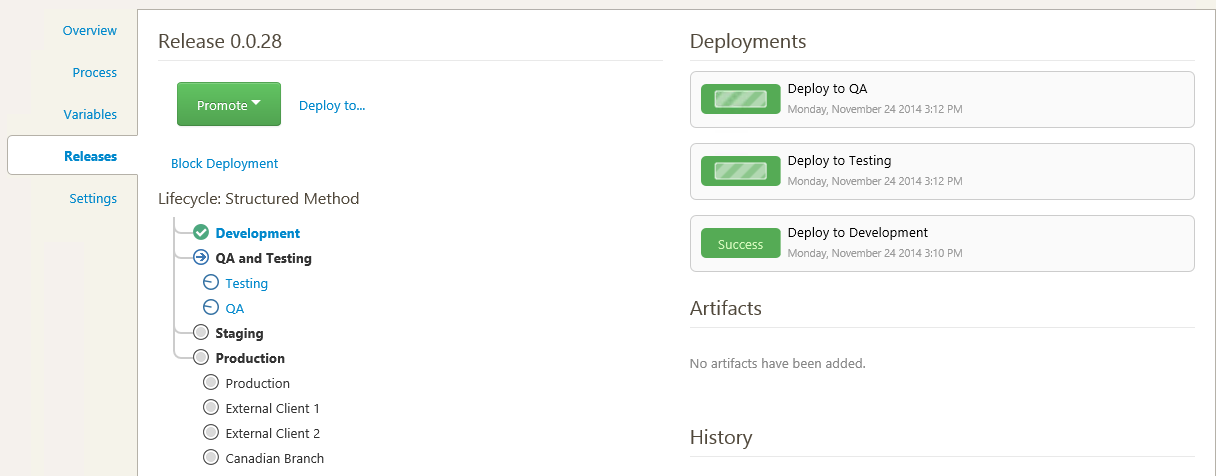Image resolution: width=1216 pixels, height=476 pixels.
Task: Click the Success badge for Deploy to Development
Action: coord(740,244)
